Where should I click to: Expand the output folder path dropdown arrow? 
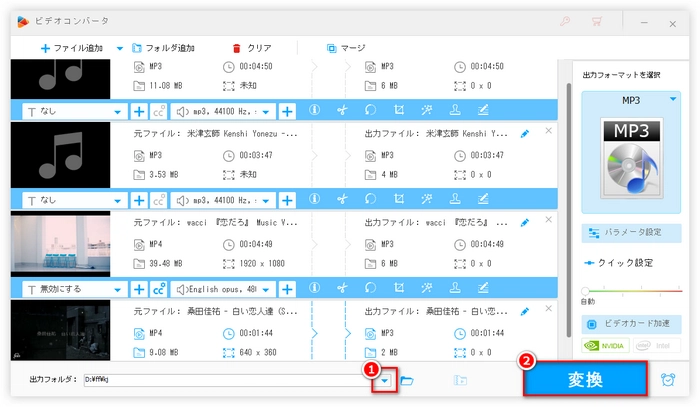point(382,381)
